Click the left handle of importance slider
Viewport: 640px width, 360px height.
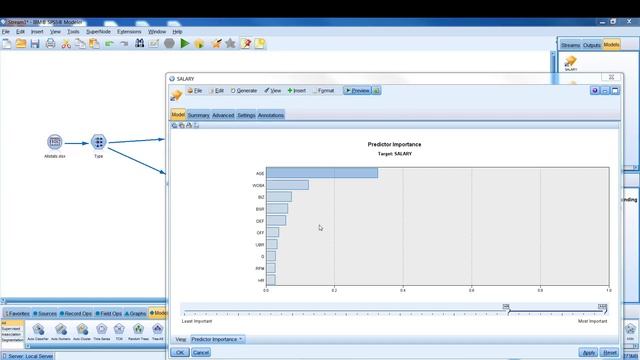(507, 309)
